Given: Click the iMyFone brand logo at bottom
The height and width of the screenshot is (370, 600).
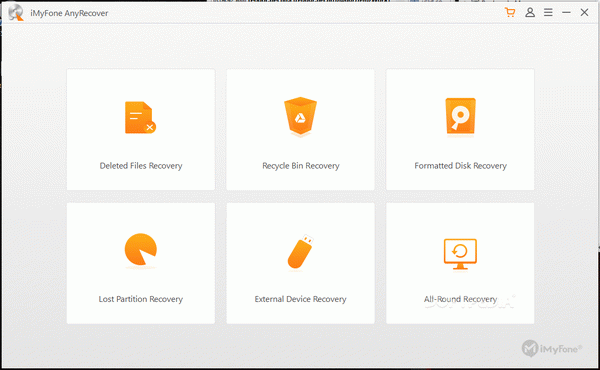Looking at the screenshot, I should coord(552,348).
